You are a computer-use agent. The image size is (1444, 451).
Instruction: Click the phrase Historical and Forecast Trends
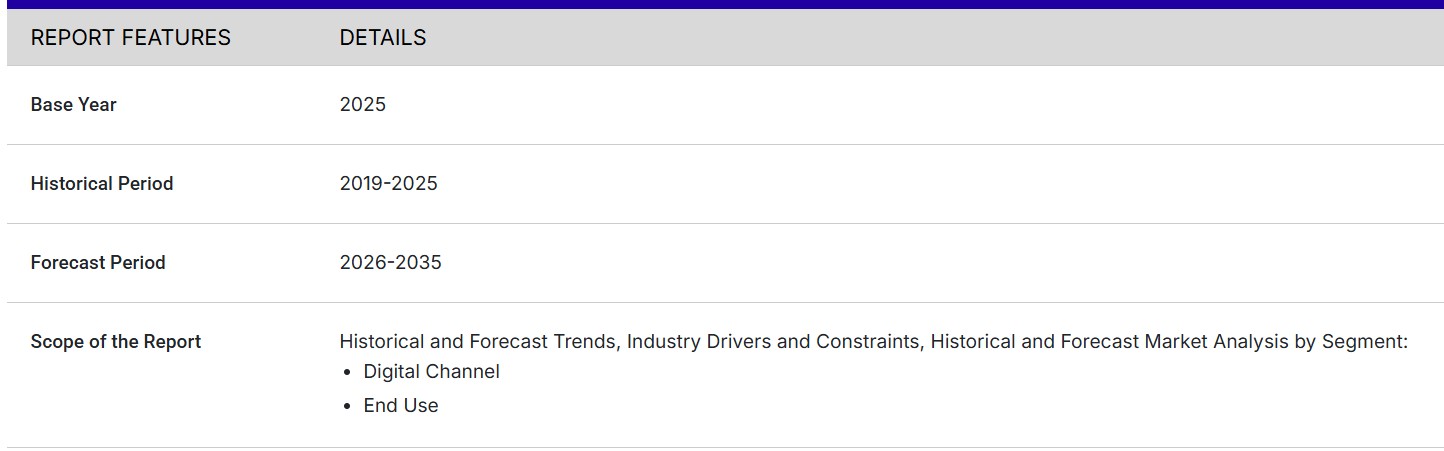478,342
